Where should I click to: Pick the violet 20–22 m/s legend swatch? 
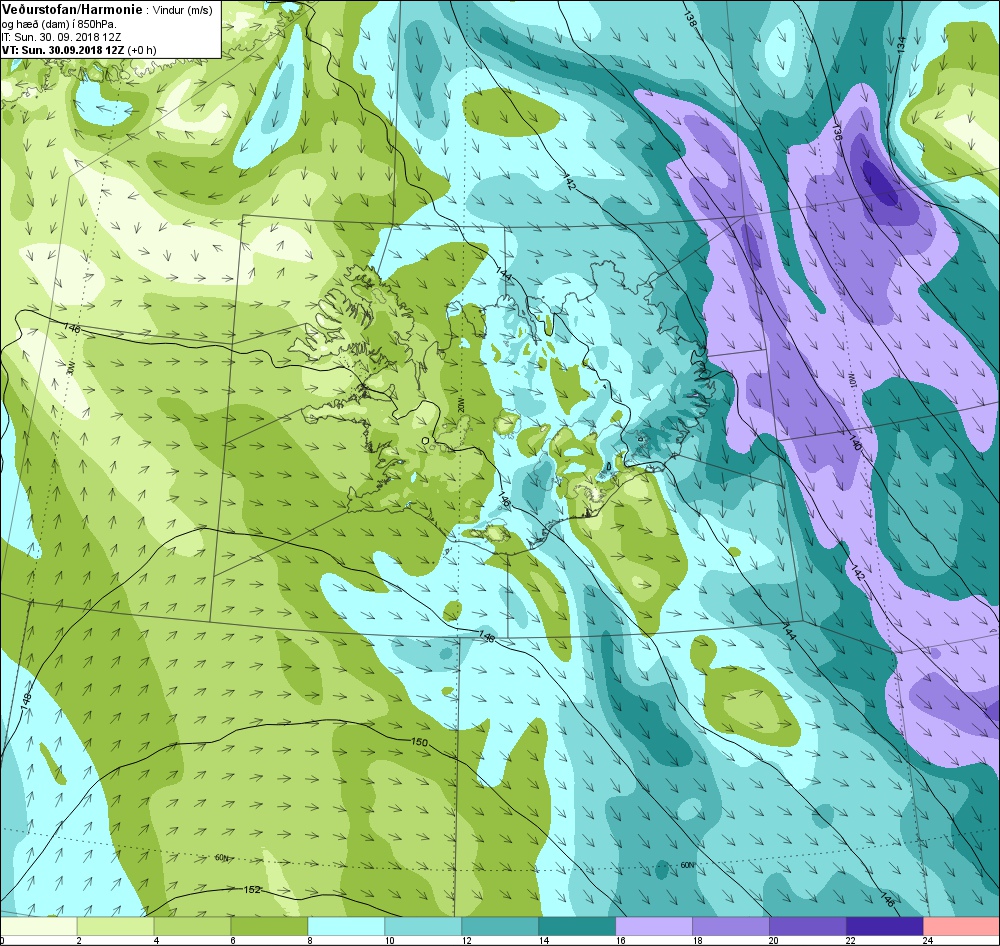click(807, 926)
